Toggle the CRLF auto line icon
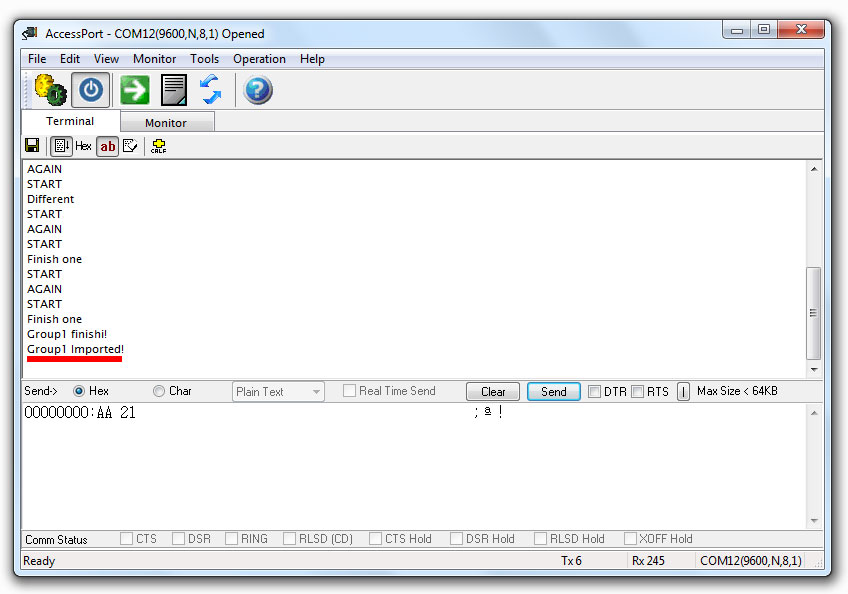Viewport: 848px width, 594px height. (x=158, y=146)
